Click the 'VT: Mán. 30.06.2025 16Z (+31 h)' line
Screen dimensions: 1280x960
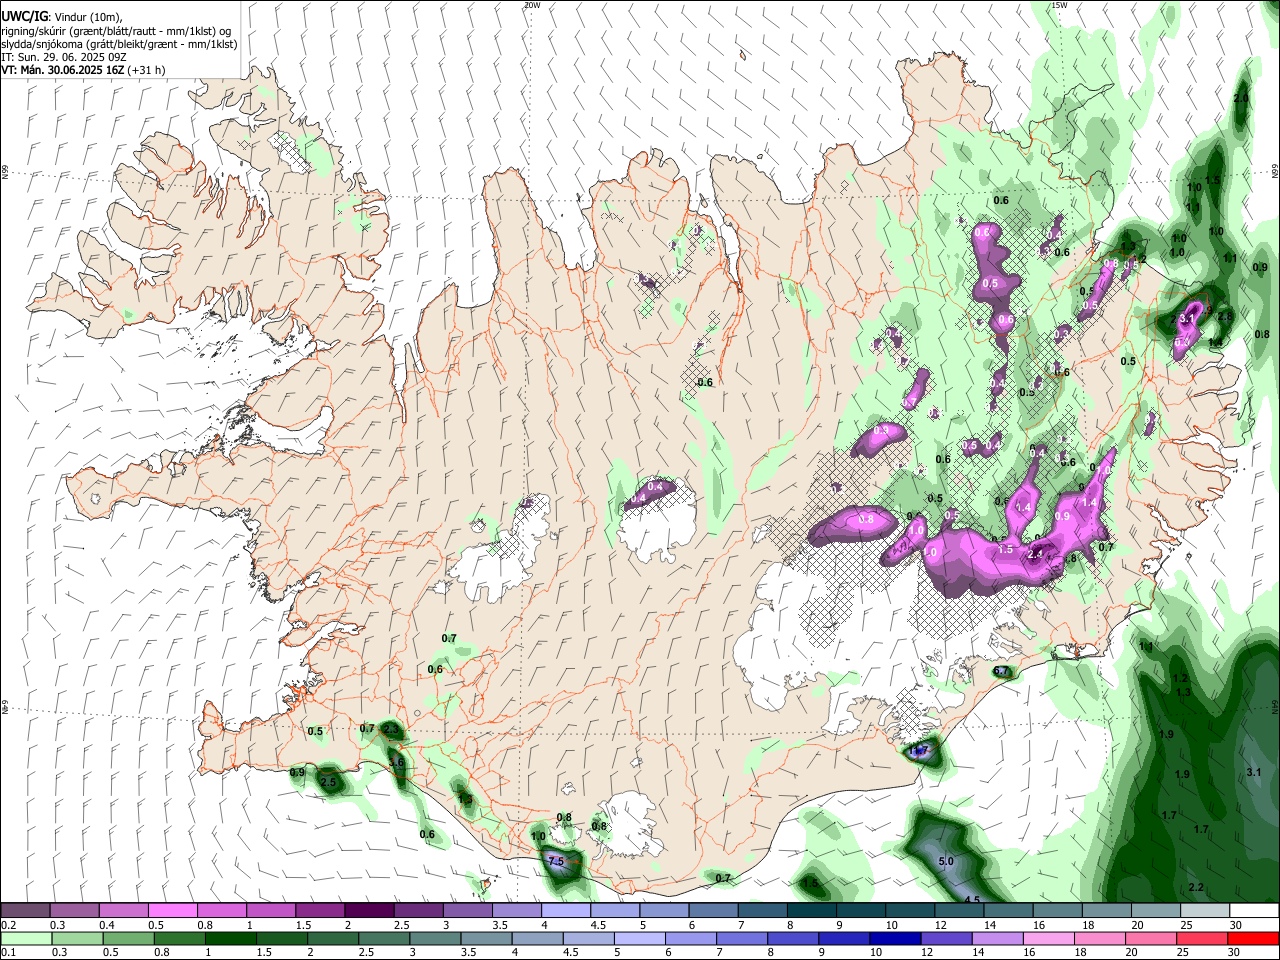click(83, 70)
